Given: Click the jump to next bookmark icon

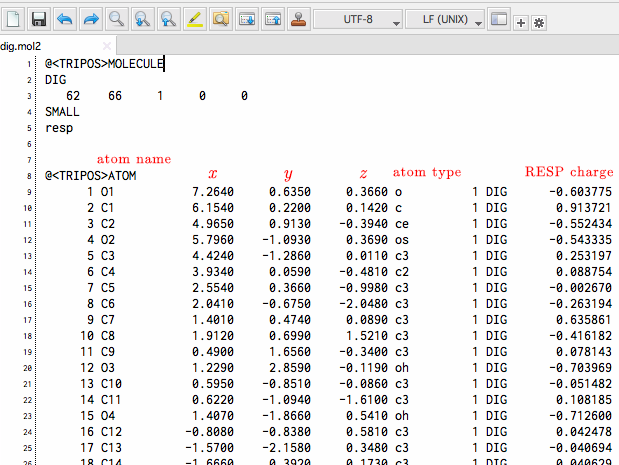Looking at the screenshot, I should point(247,19).
